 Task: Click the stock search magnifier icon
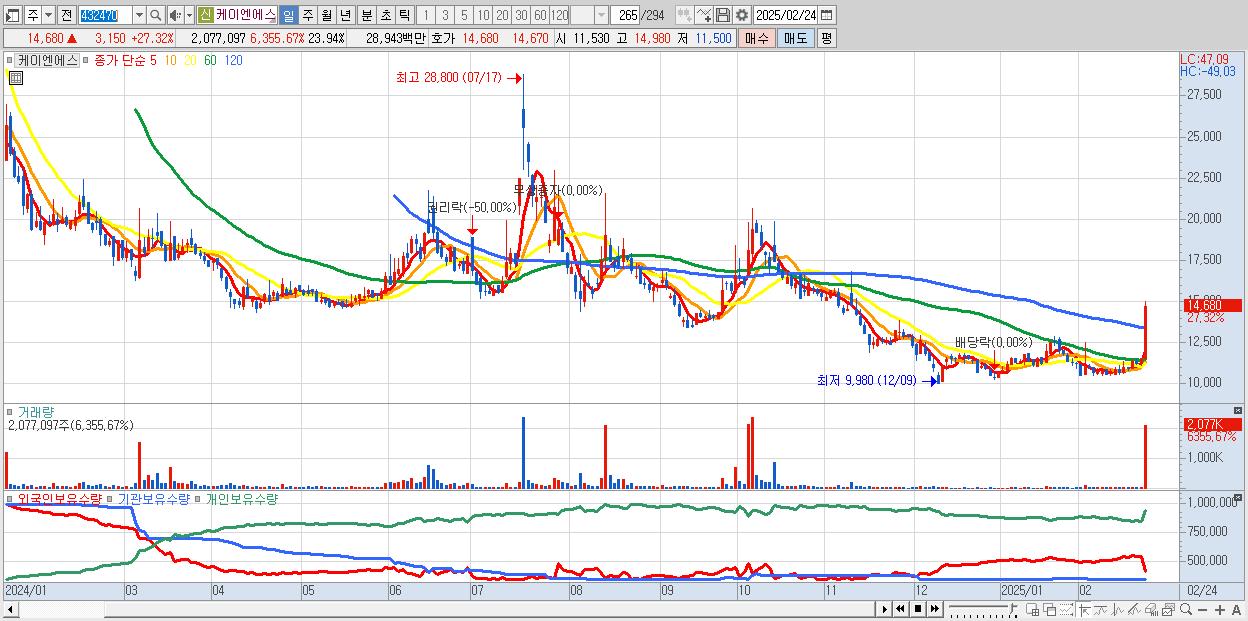click(156, 15)
